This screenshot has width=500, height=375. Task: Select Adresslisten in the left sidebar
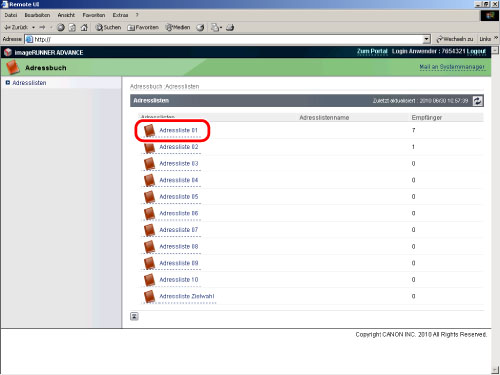pyautogui.click(x=29, y=83)
